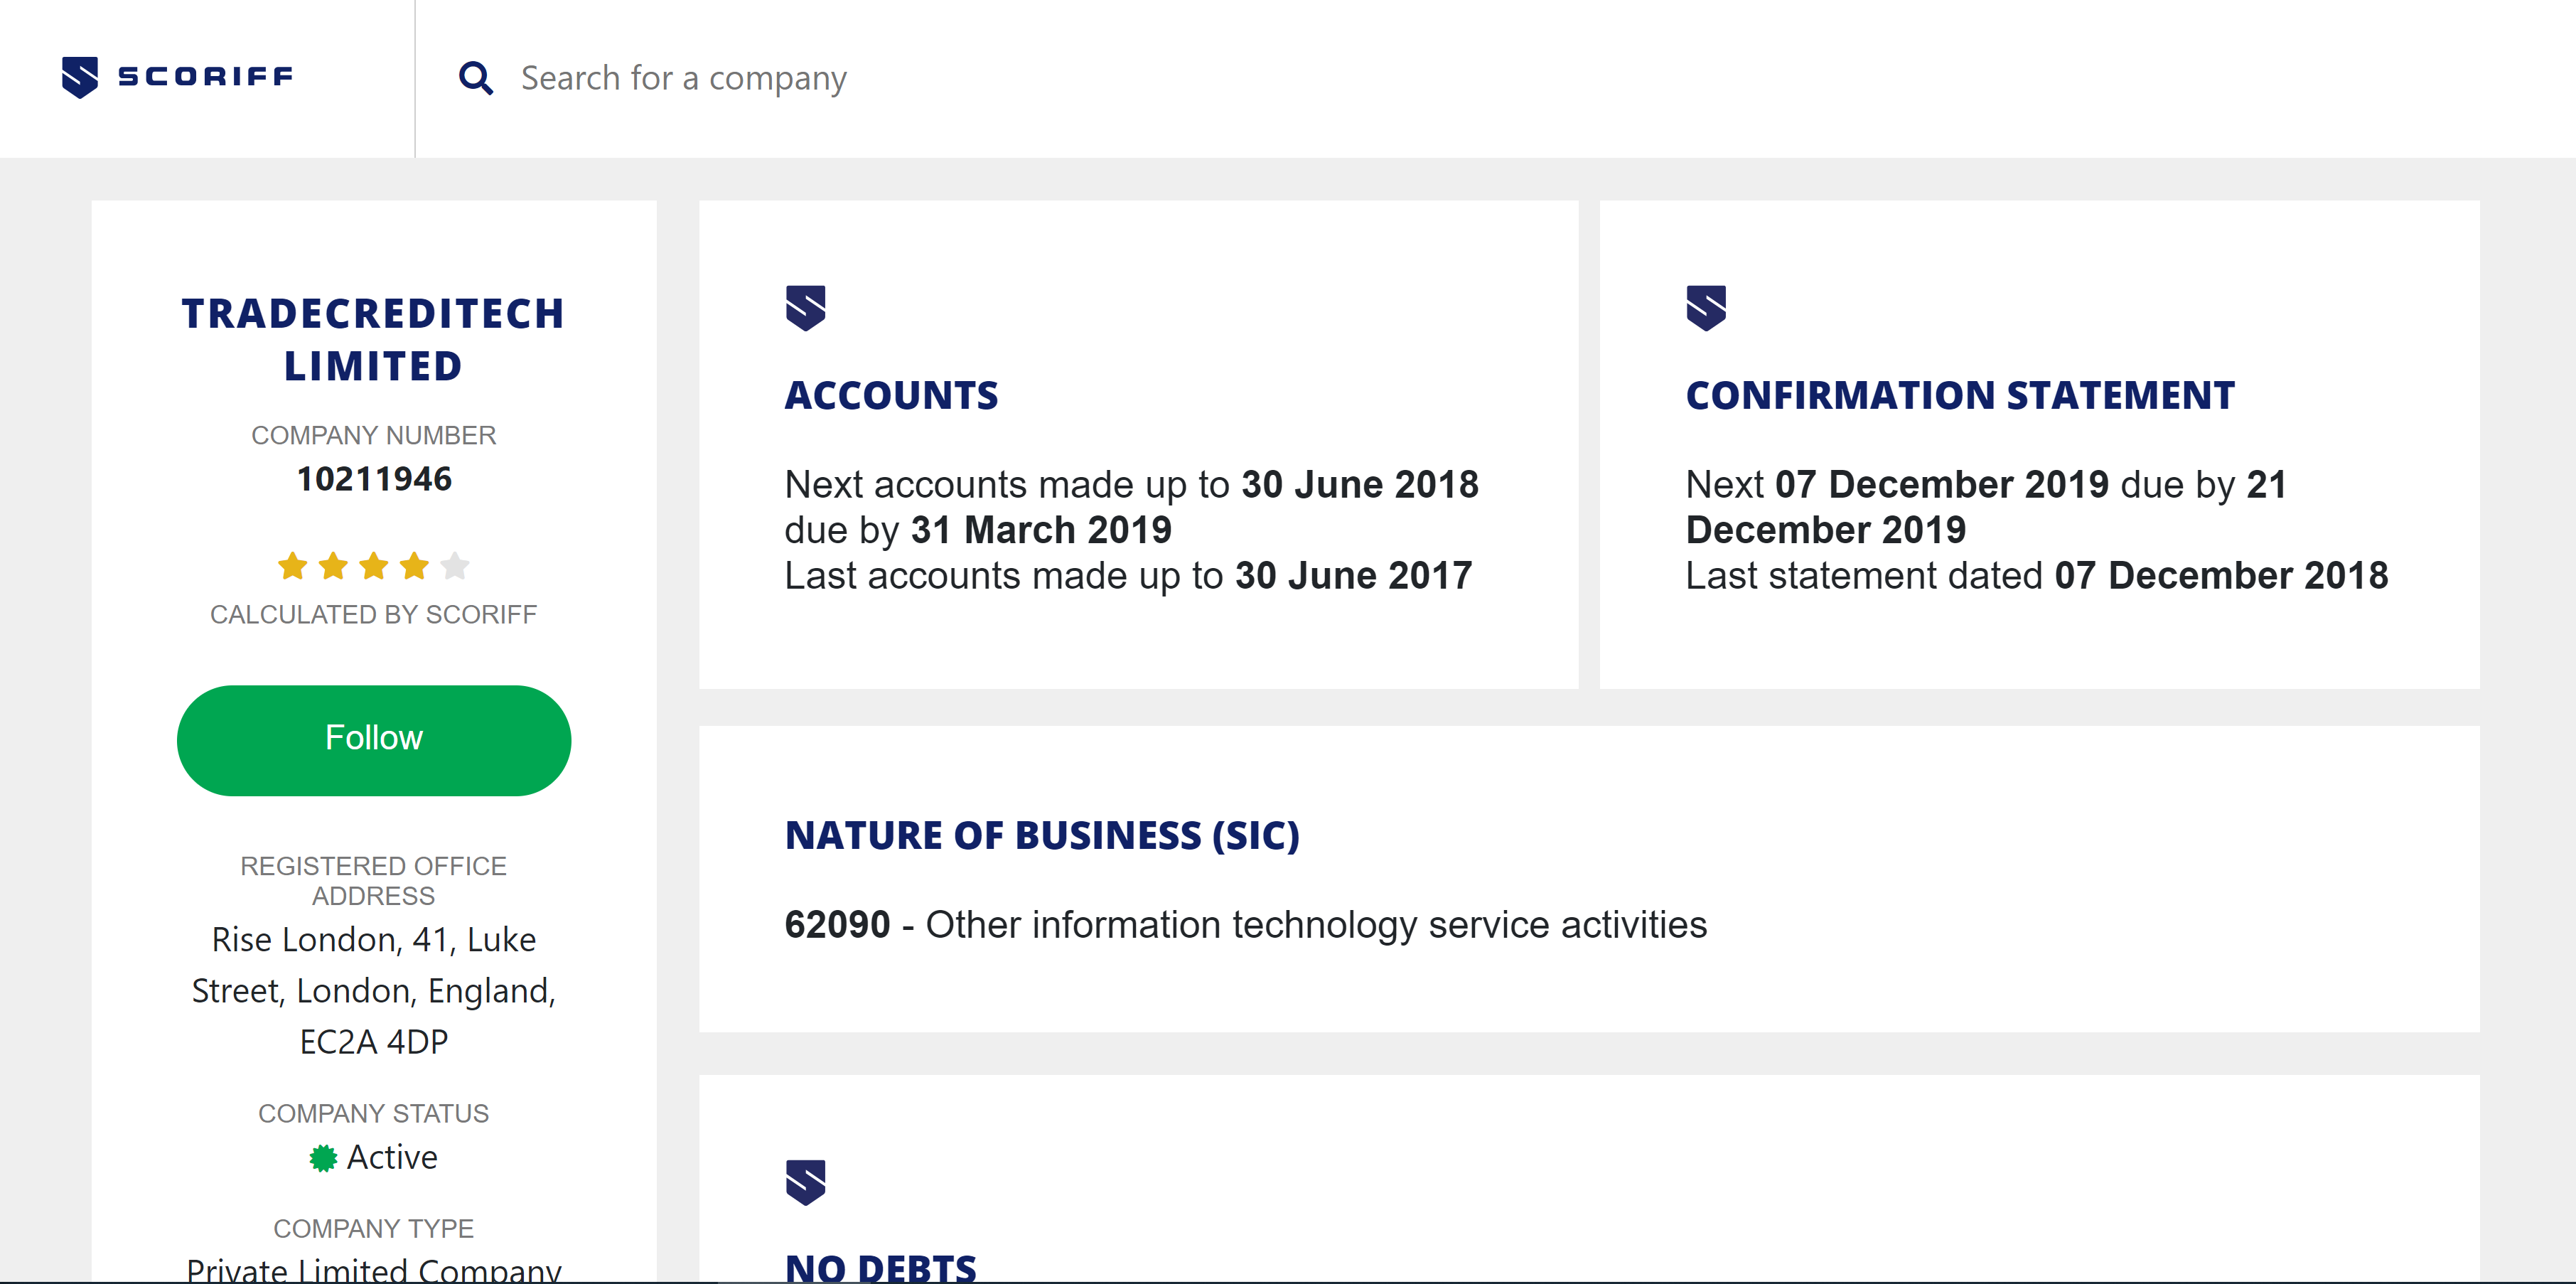This screenshot has width=2576, height=1284.
Task: Click the CONFIRMATION STATEMENT heading
Action: point(1959,396)
